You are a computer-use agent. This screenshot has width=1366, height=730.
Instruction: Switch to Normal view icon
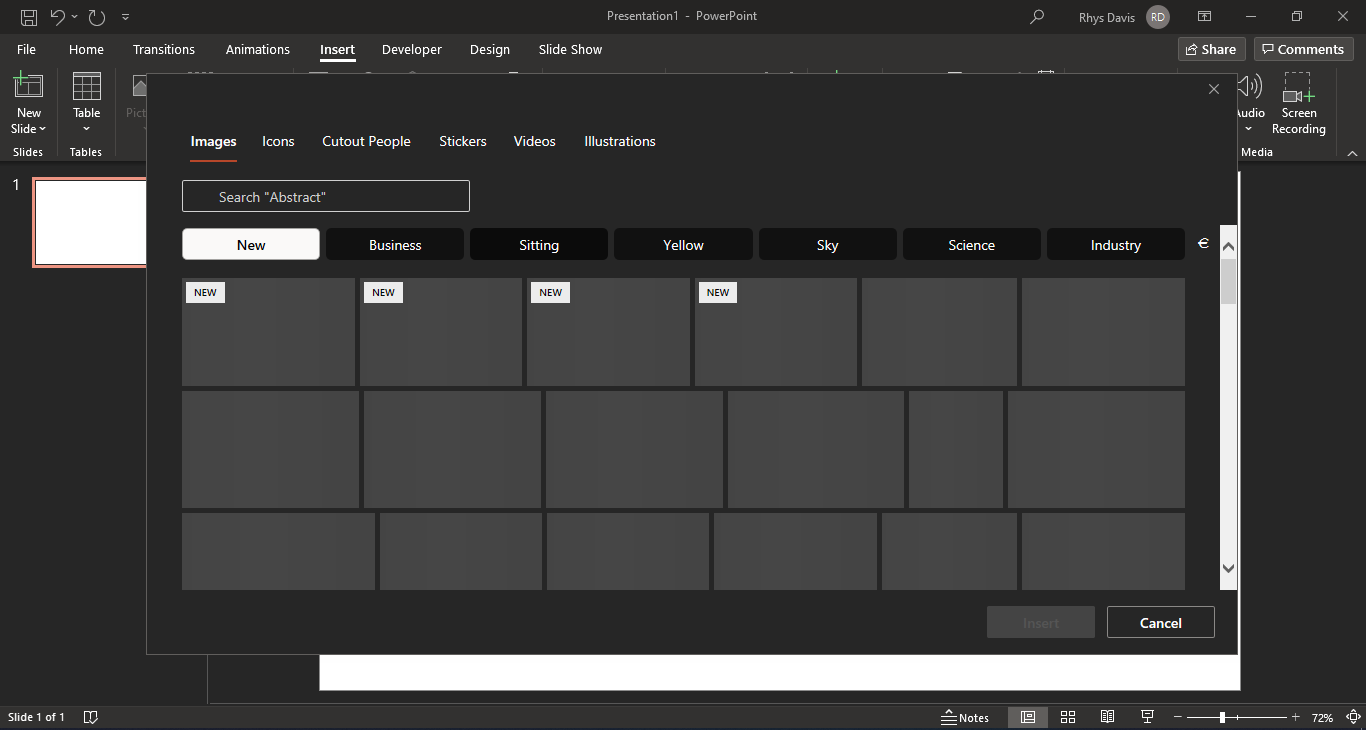[x=1028, y=718]
